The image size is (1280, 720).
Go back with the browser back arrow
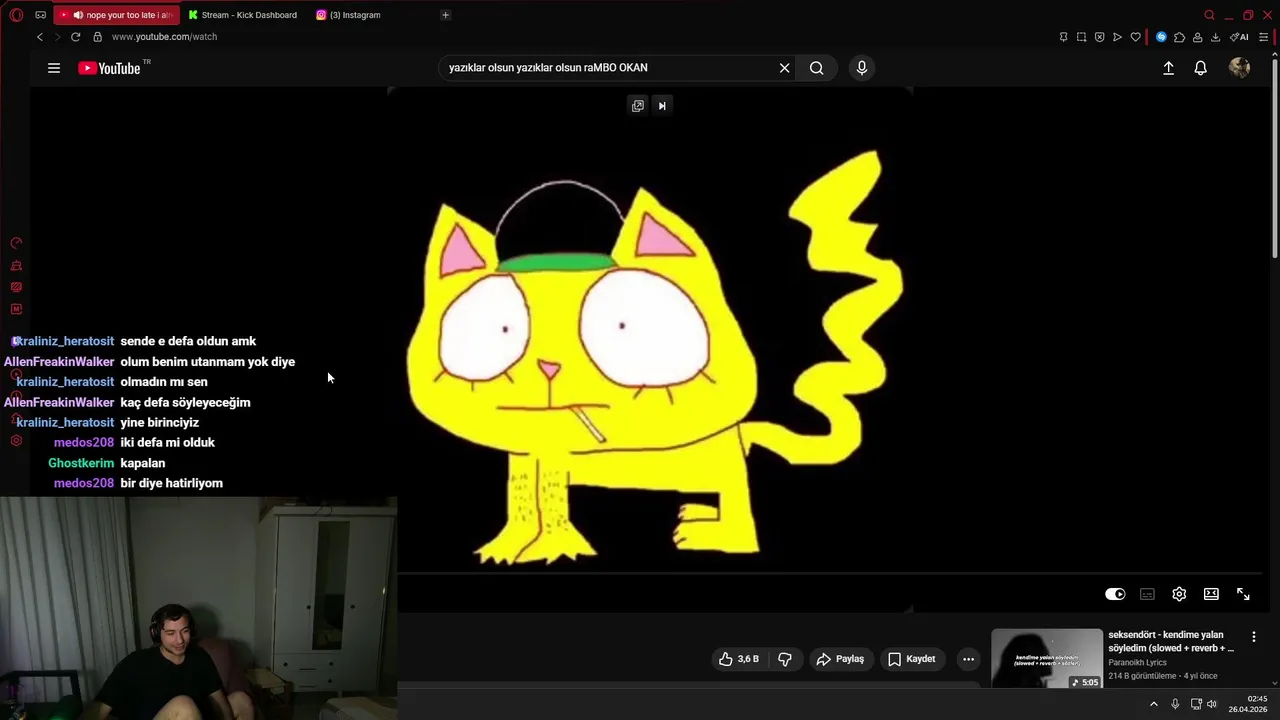40,37
